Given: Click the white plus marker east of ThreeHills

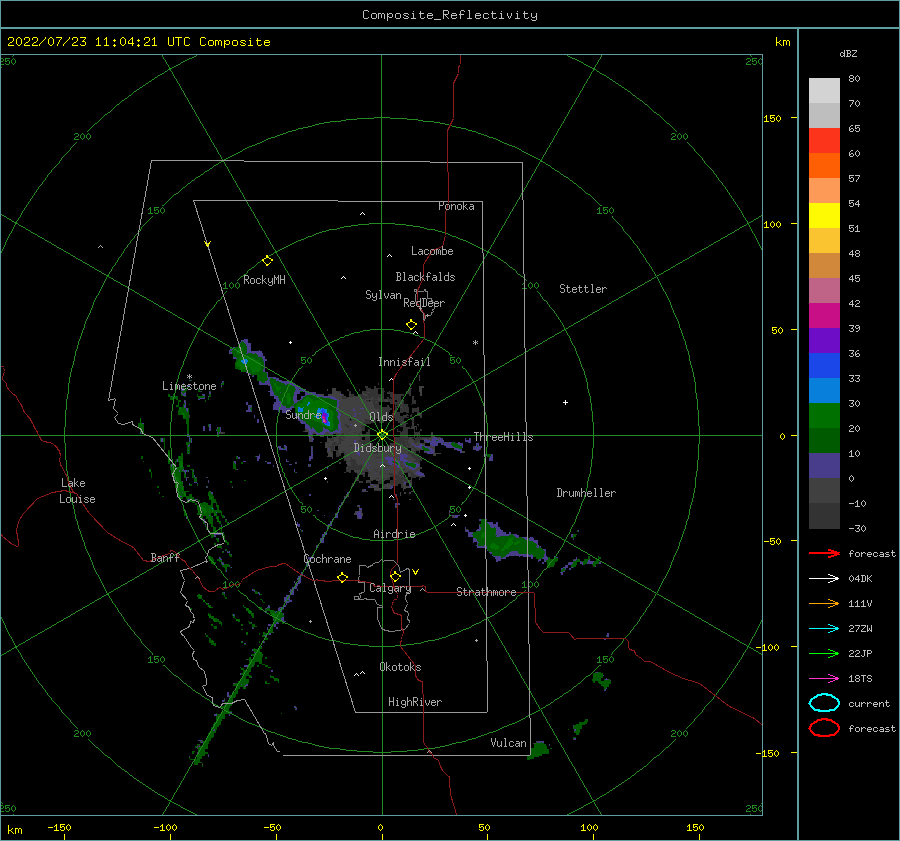Looking at the screenshot, I should point(565,402).
